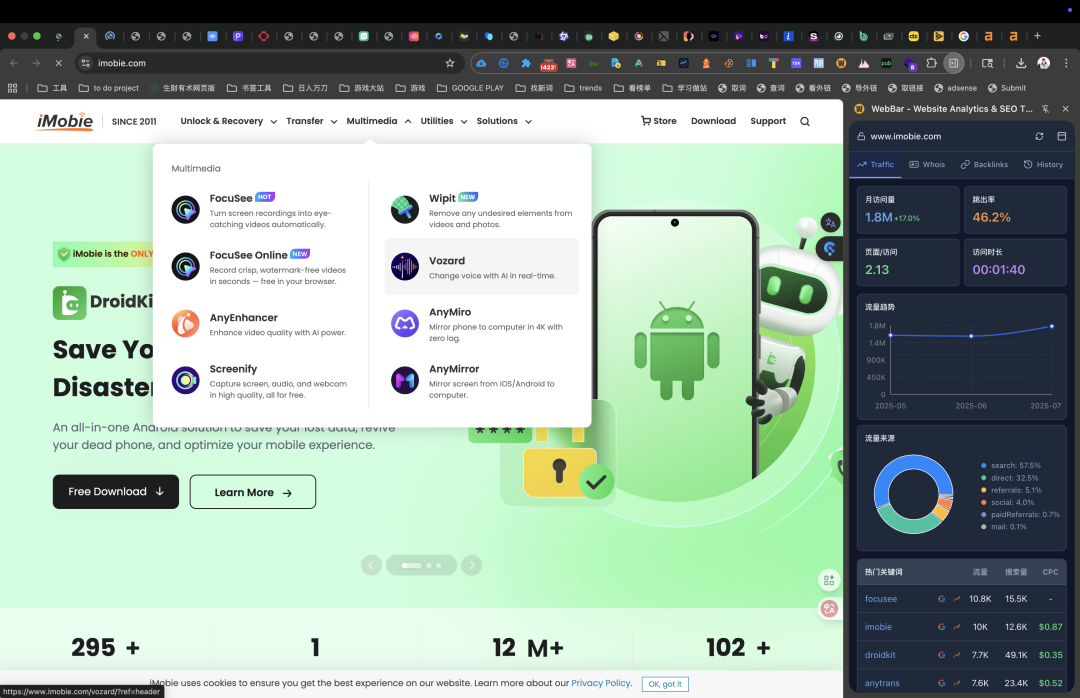Open the browser Downloads icon
The height and width of the screenshot is (698, 1080).
pyautogui.click(x=1021, y=63)
